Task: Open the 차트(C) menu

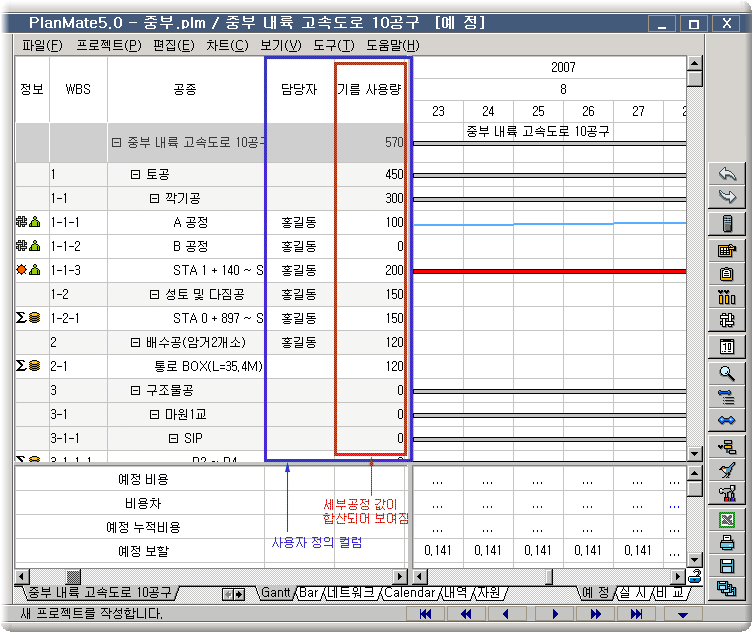Action: pyautogui.click(x=227, y=45)
